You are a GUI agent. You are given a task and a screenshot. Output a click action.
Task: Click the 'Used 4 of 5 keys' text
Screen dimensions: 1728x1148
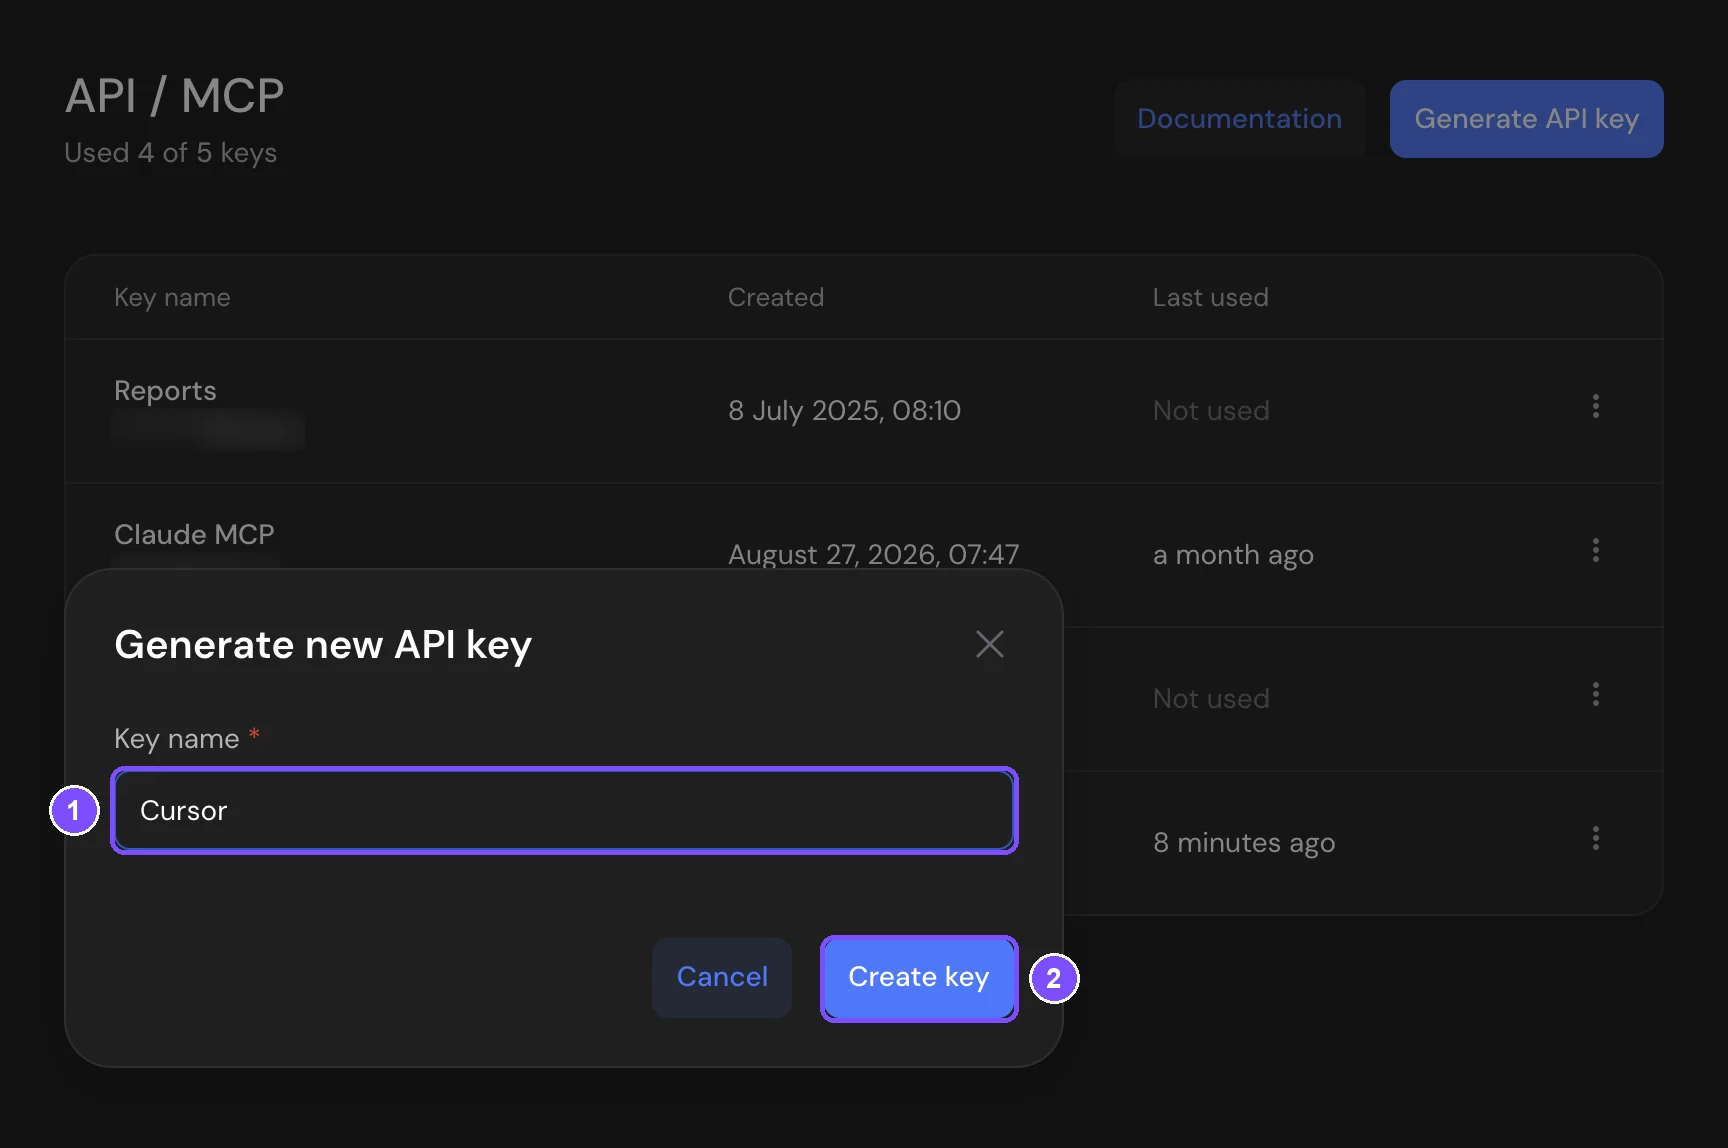[x=170, y=153]
